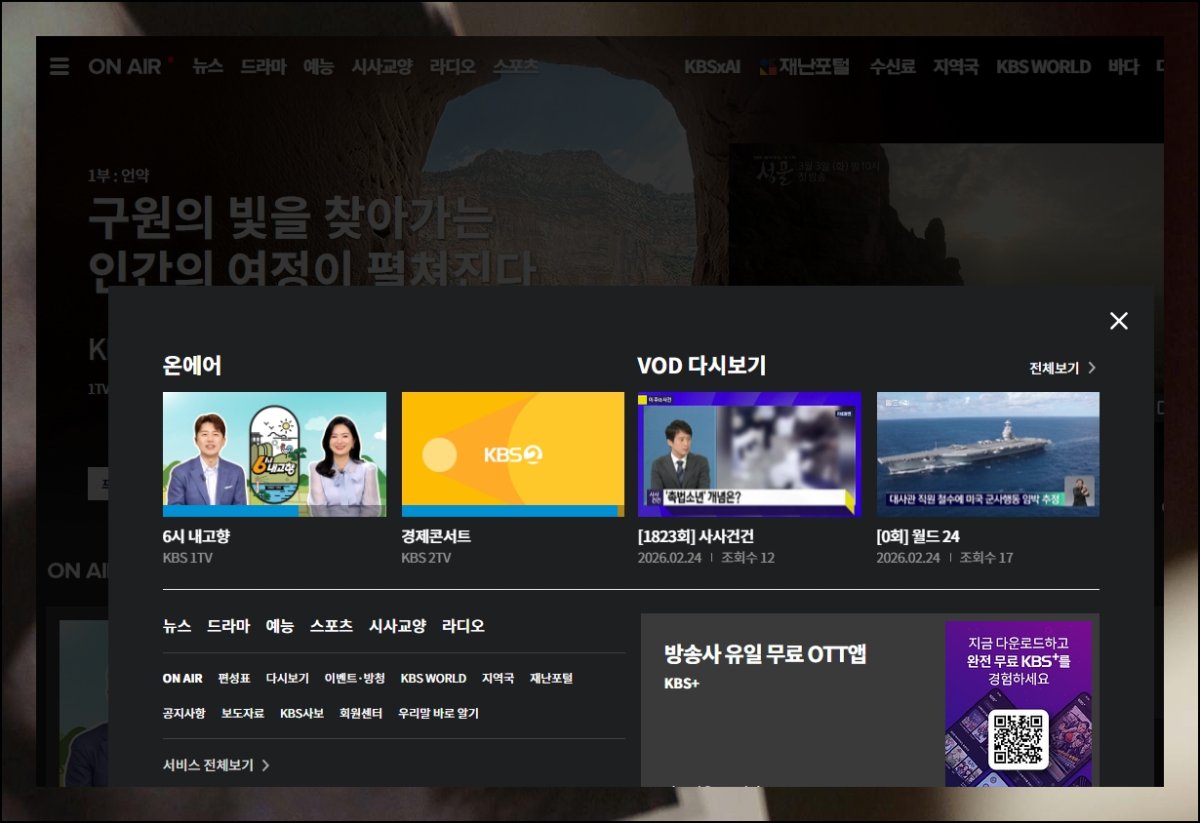The height and width of the screenshot is (823, 1200).
Task: Open 라디오 in the top navigation bar
Action: (x=453, y=67)
